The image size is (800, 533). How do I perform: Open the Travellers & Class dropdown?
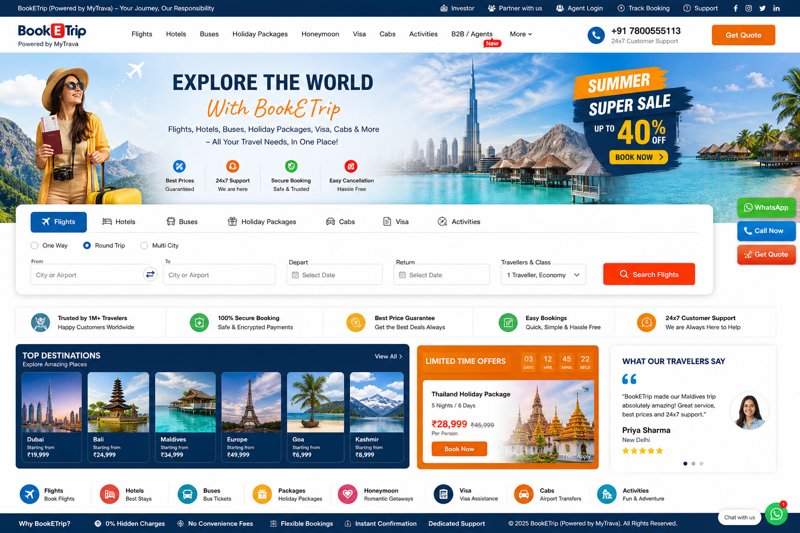coord(543,274)
